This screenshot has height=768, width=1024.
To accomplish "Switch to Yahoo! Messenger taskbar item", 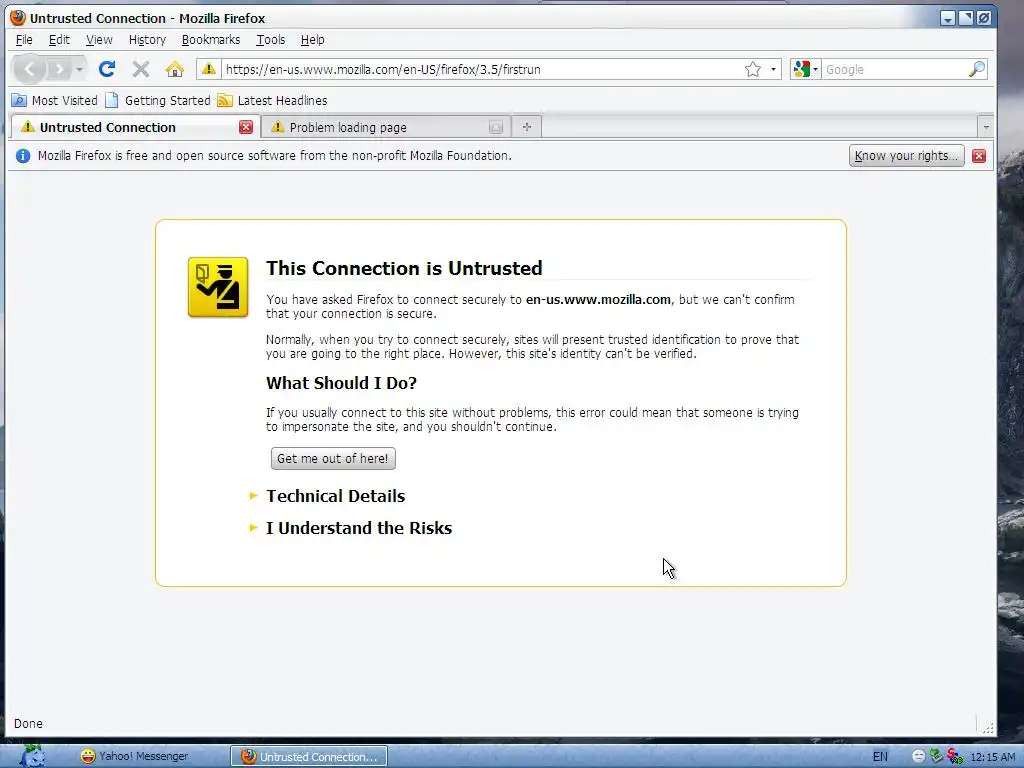I will pyautogui.click(x=135, y=756).
